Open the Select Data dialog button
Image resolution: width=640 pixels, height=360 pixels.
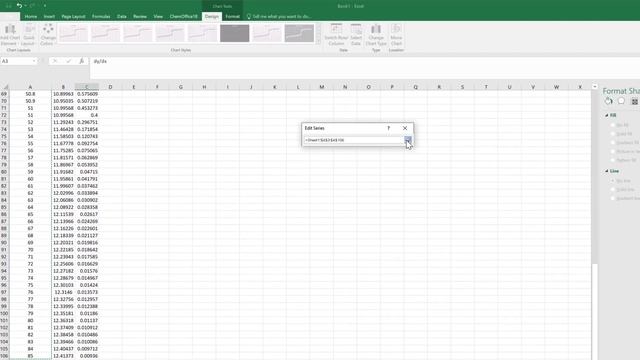(356, 35)
